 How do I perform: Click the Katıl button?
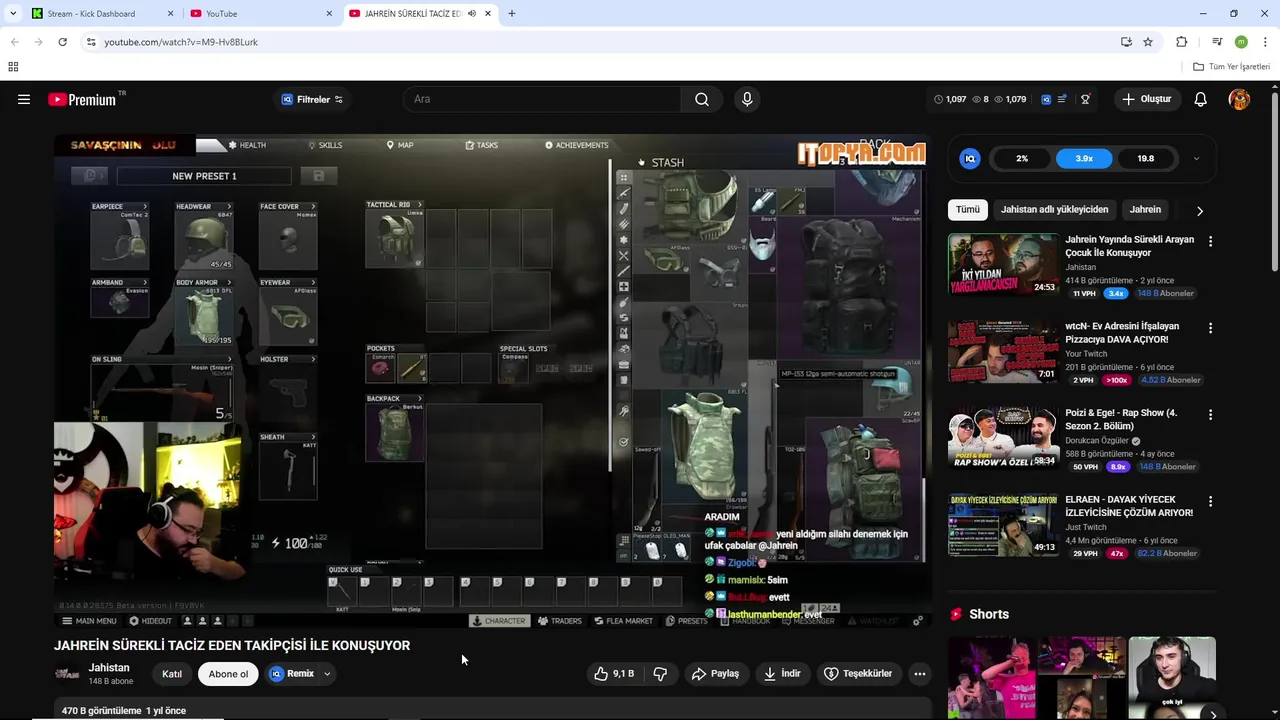172,674
